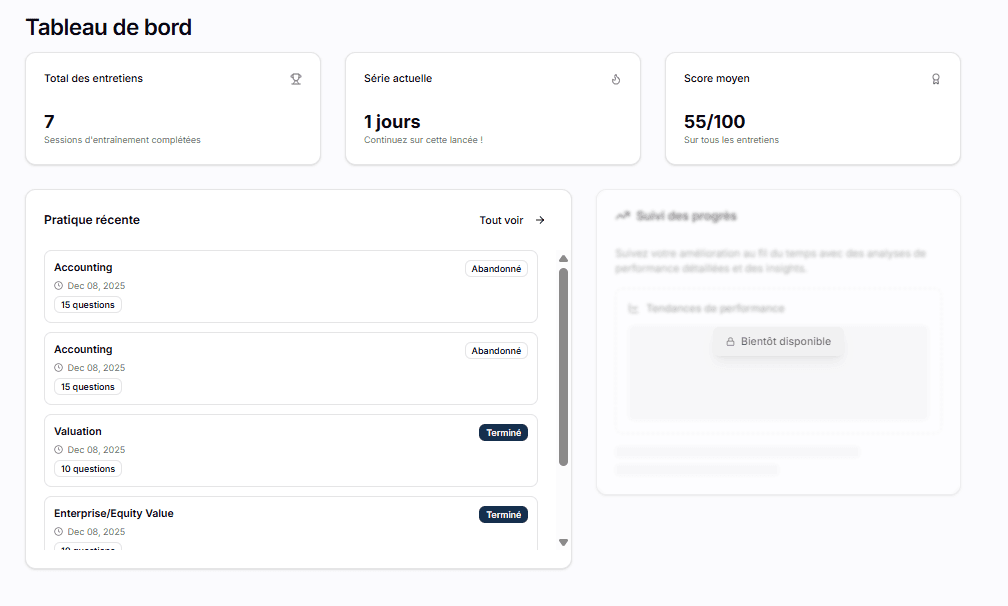Screen dimensions: 1008x606
Task: Open the Tout voir link
Action: pyautogui.click(x=501, y=220)
